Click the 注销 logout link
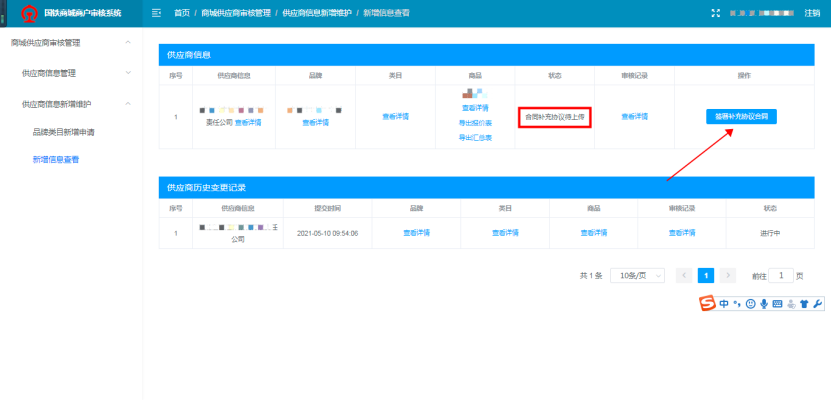 812,12
